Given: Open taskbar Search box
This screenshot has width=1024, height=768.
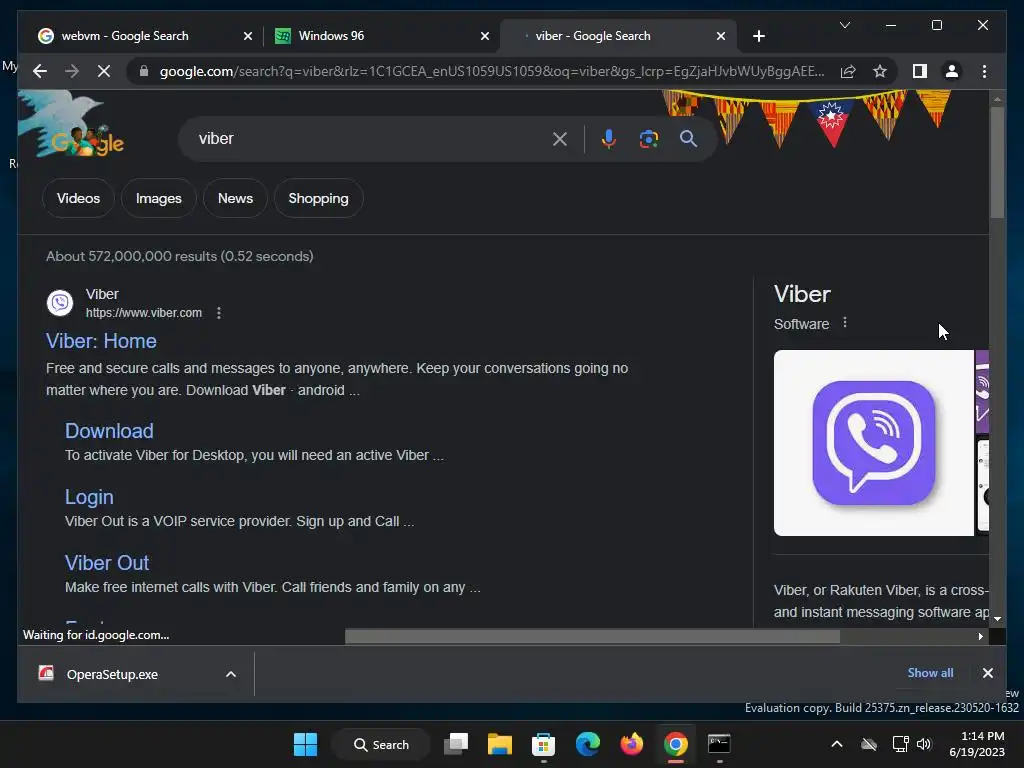Looking at the screenshot, I should point(381,744).
